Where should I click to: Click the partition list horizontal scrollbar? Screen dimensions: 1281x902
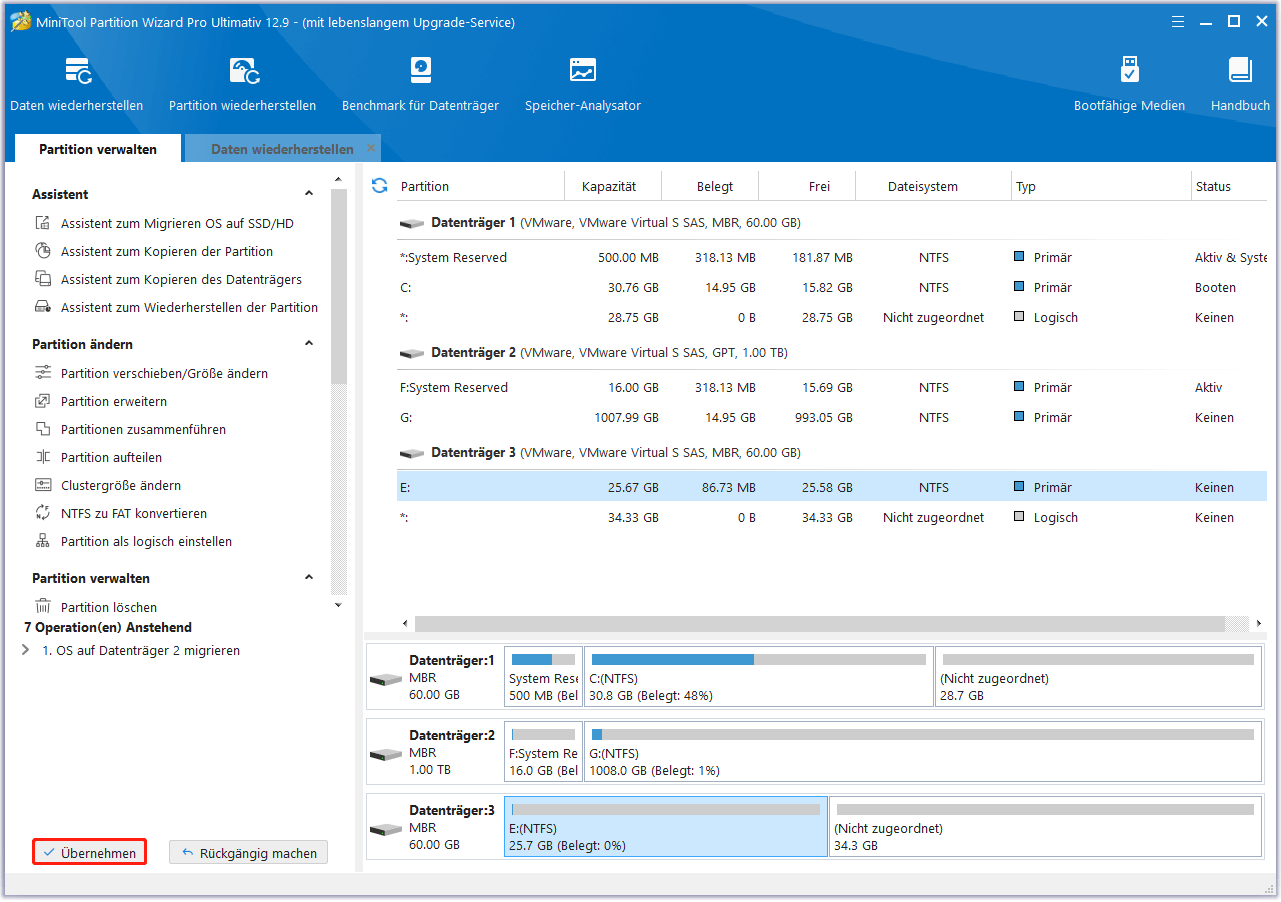[820, 623]
